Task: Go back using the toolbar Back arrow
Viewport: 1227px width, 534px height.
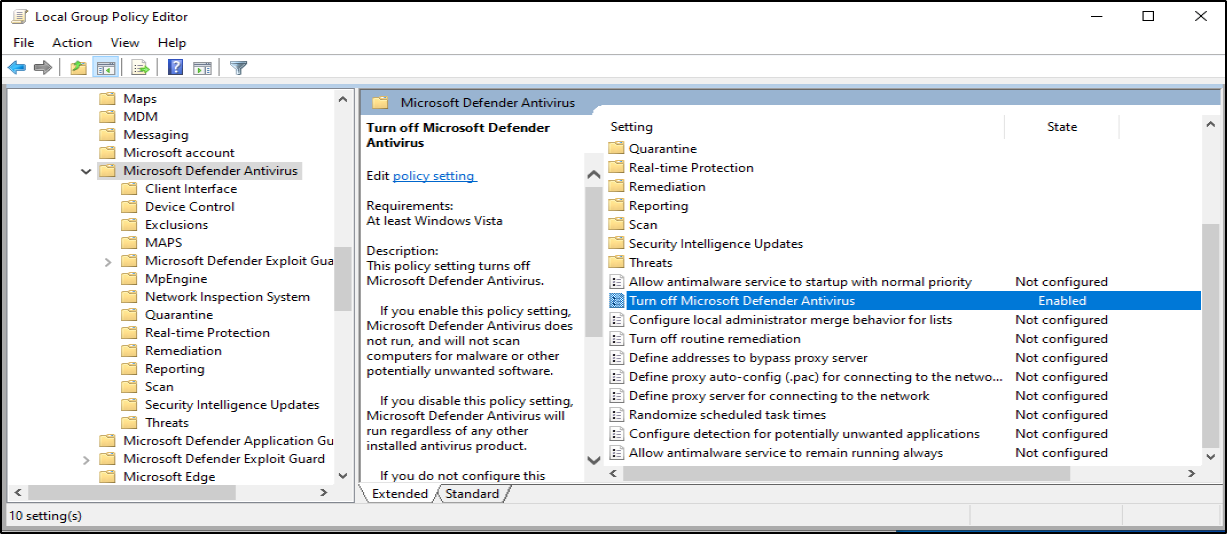Action: tap(17, 68)
